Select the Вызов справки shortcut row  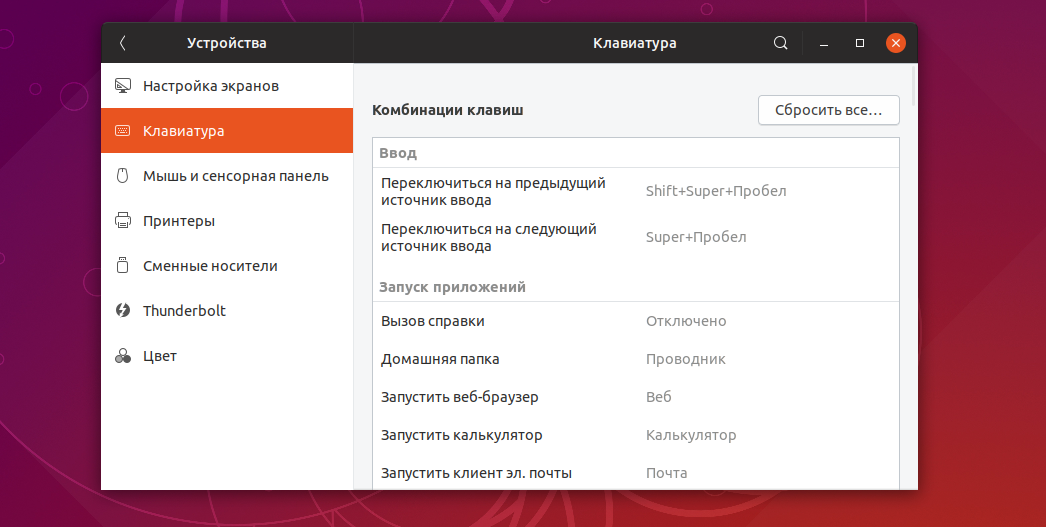click(x=635, y=321)
